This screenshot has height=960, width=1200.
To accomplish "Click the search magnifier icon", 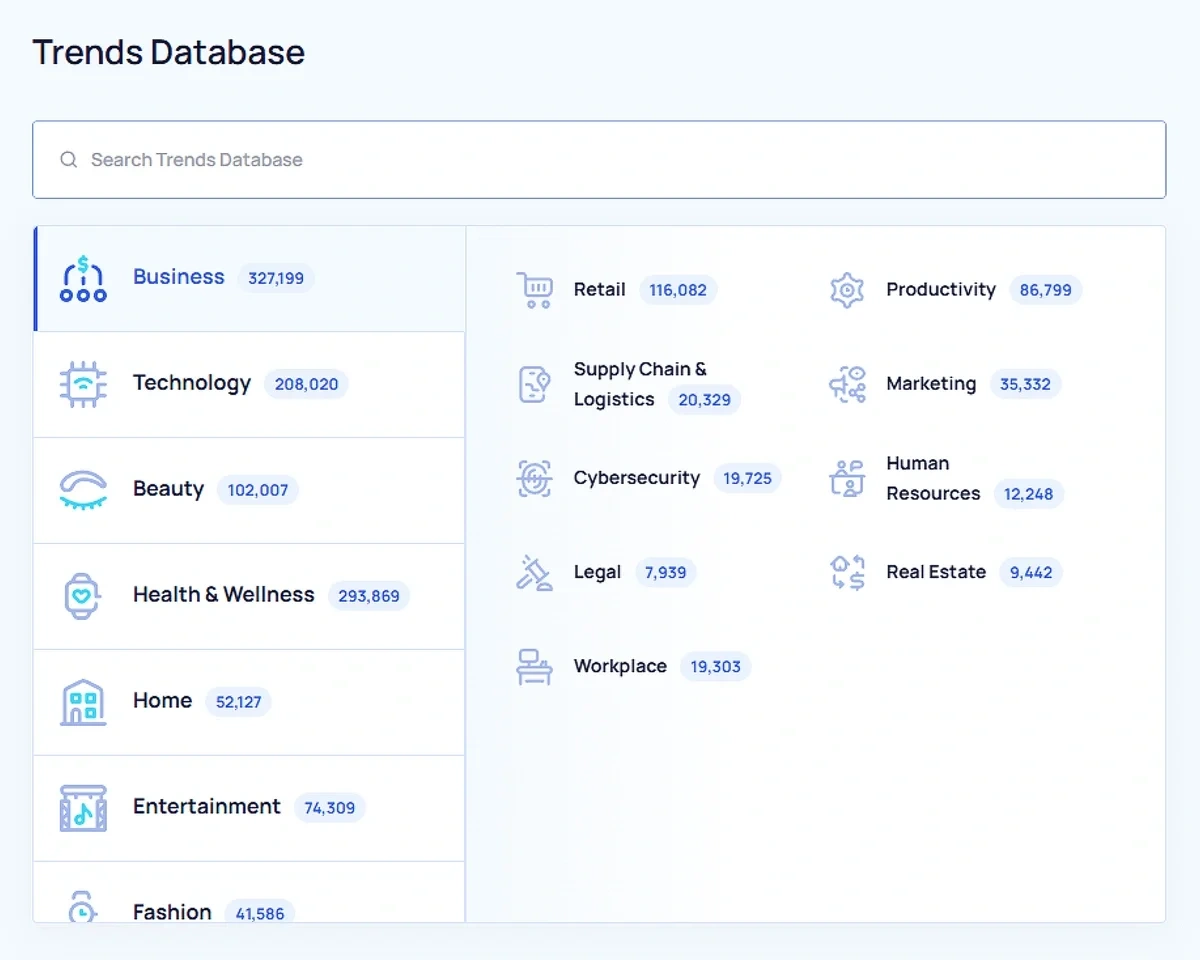I will pyautogui.click(x=68, y=159).
